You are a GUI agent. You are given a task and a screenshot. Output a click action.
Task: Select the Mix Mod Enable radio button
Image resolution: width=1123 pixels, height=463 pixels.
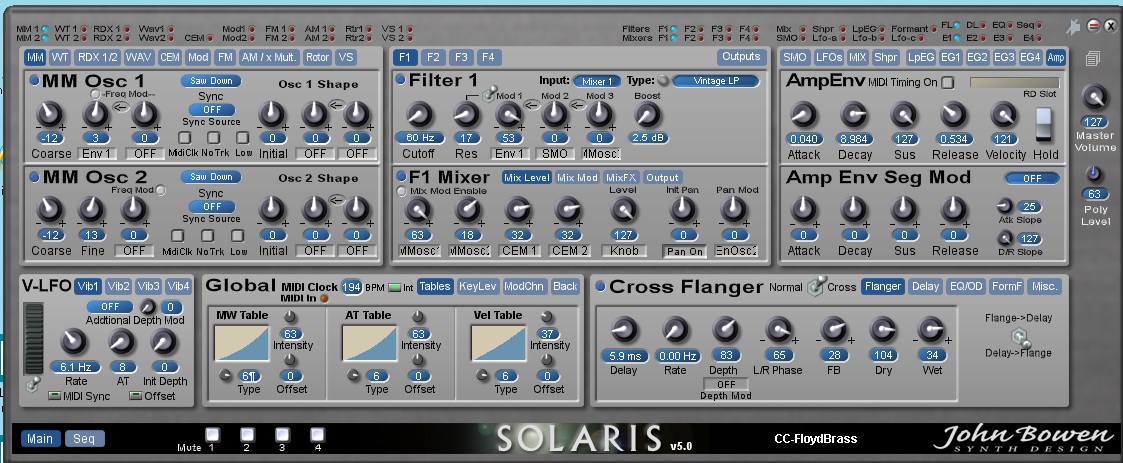[x=402, y=191]
